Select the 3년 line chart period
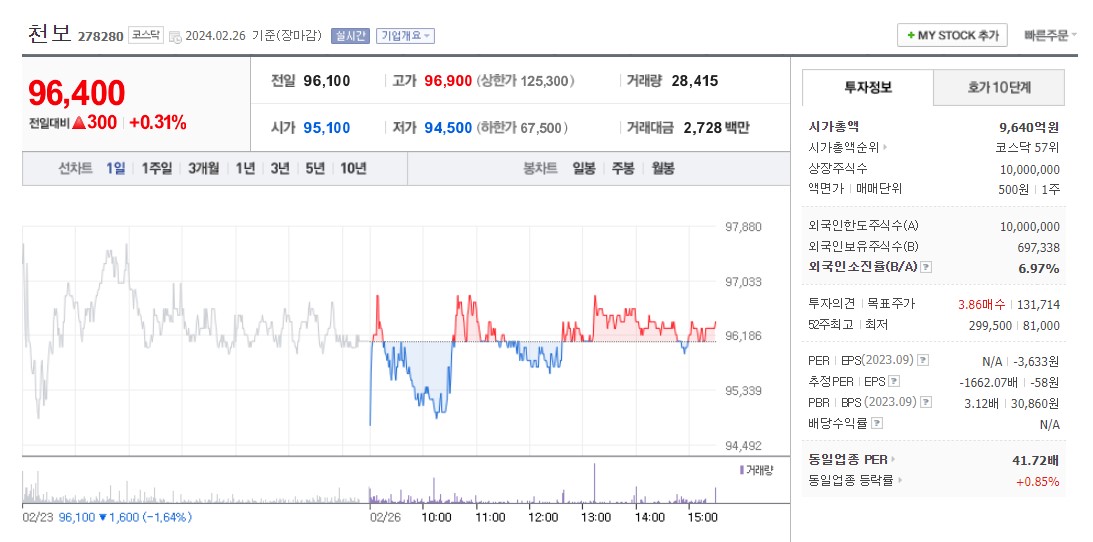This screenshot has width=1093, height=542. 280,168
